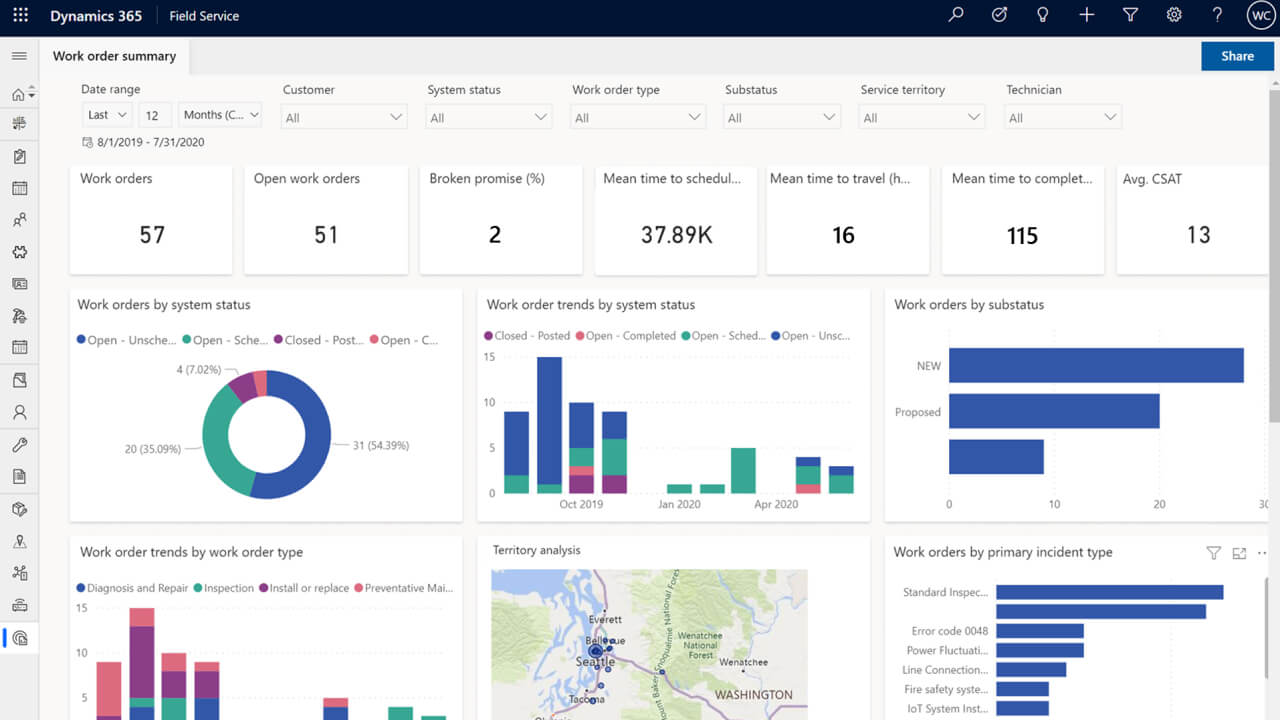Open the search magnifier in the top bar
Image resolution: width=1280 pixels, height=720 pixels.
955,15
